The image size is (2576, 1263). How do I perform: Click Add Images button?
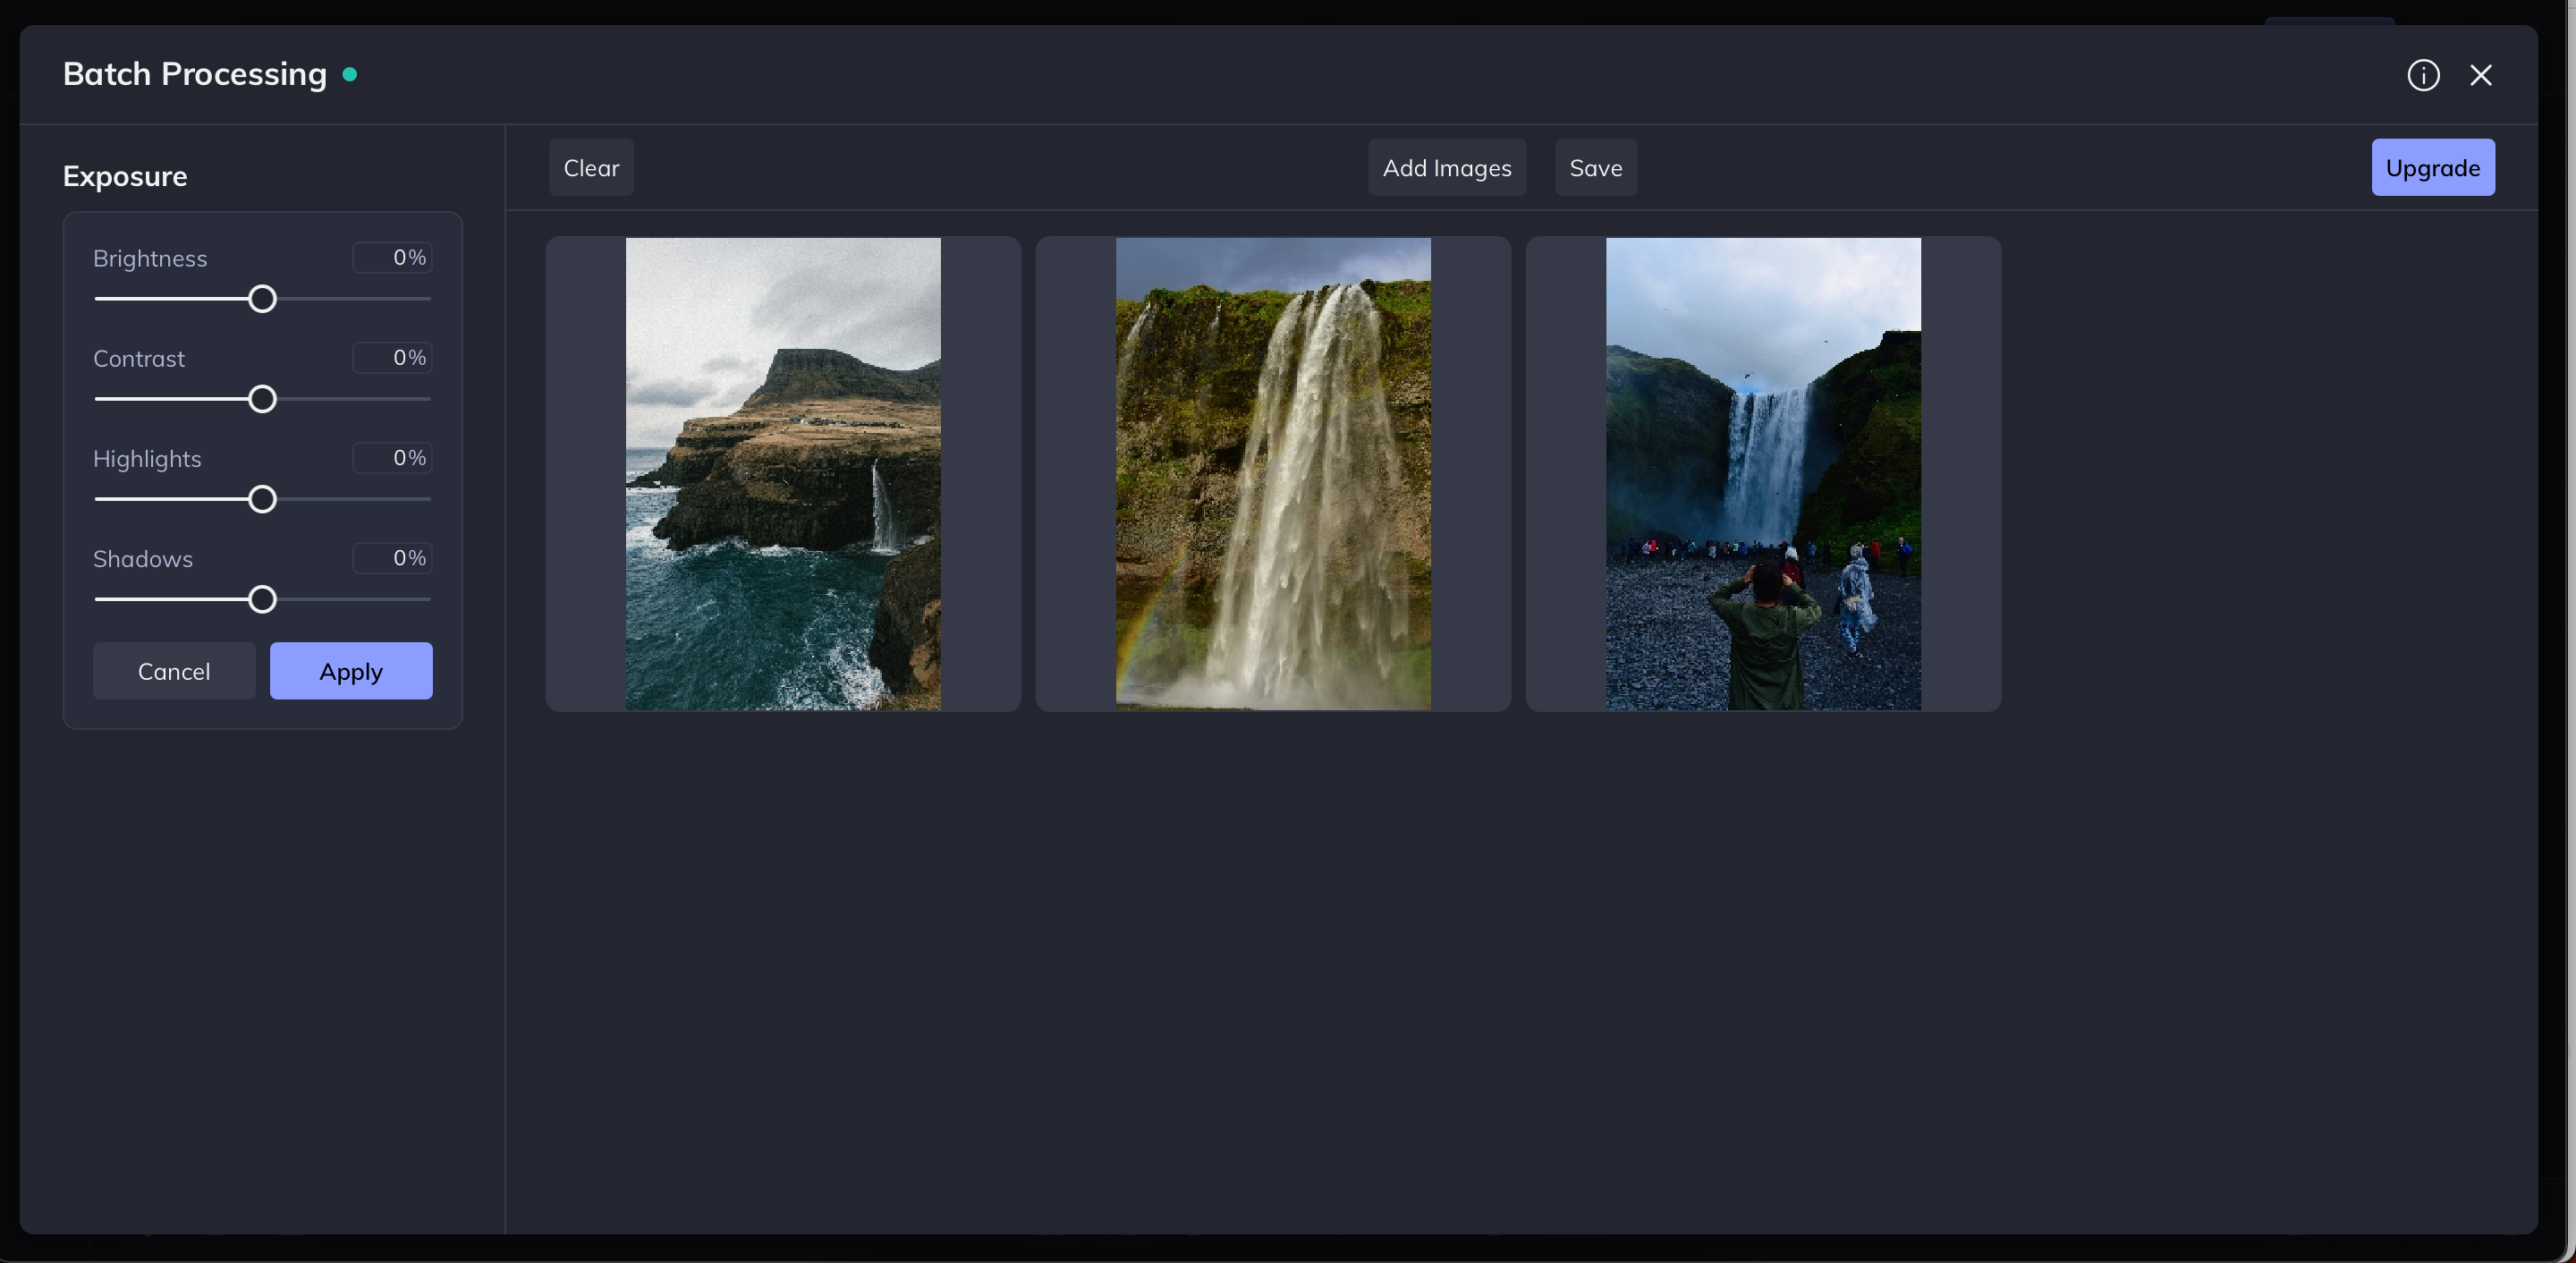click(1446, 168)
